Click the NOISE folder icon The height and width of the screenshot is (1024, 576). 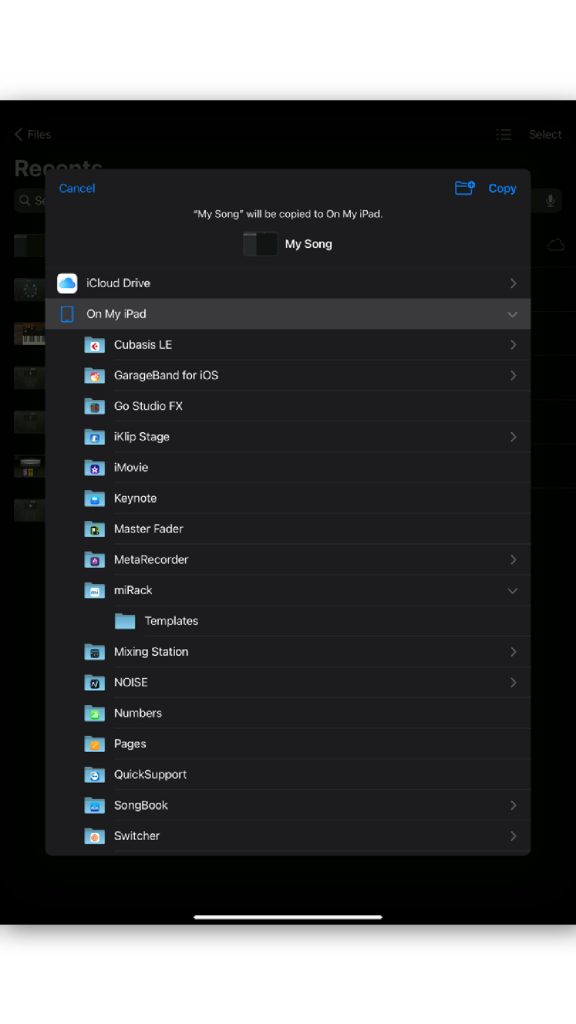point(95,682)
